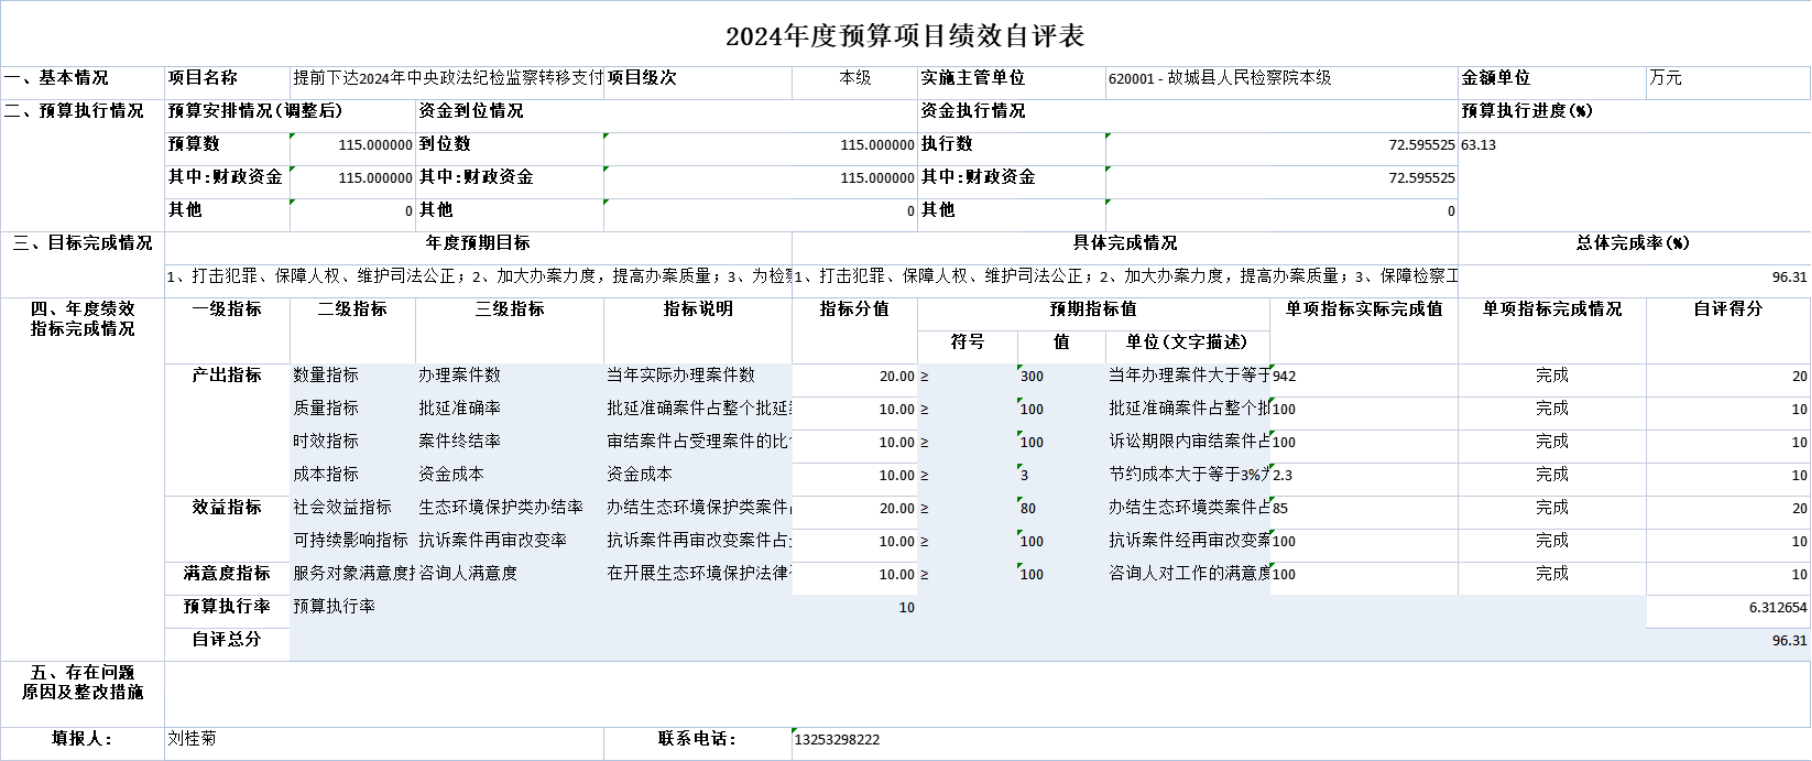
Task: Select the expected target value 300
Action: pos(1060,376)
